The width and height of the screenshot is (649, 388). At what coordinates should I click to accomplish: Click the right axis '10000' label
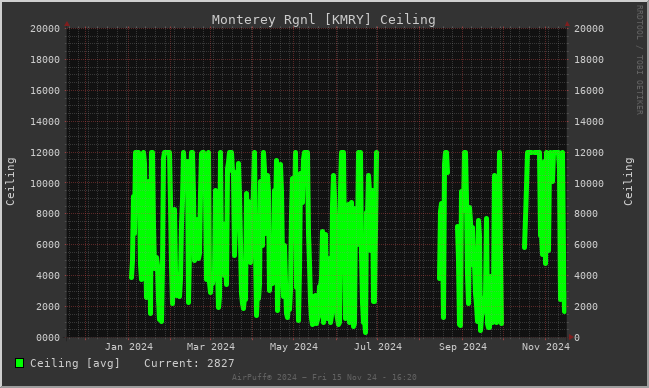(589, 183)
